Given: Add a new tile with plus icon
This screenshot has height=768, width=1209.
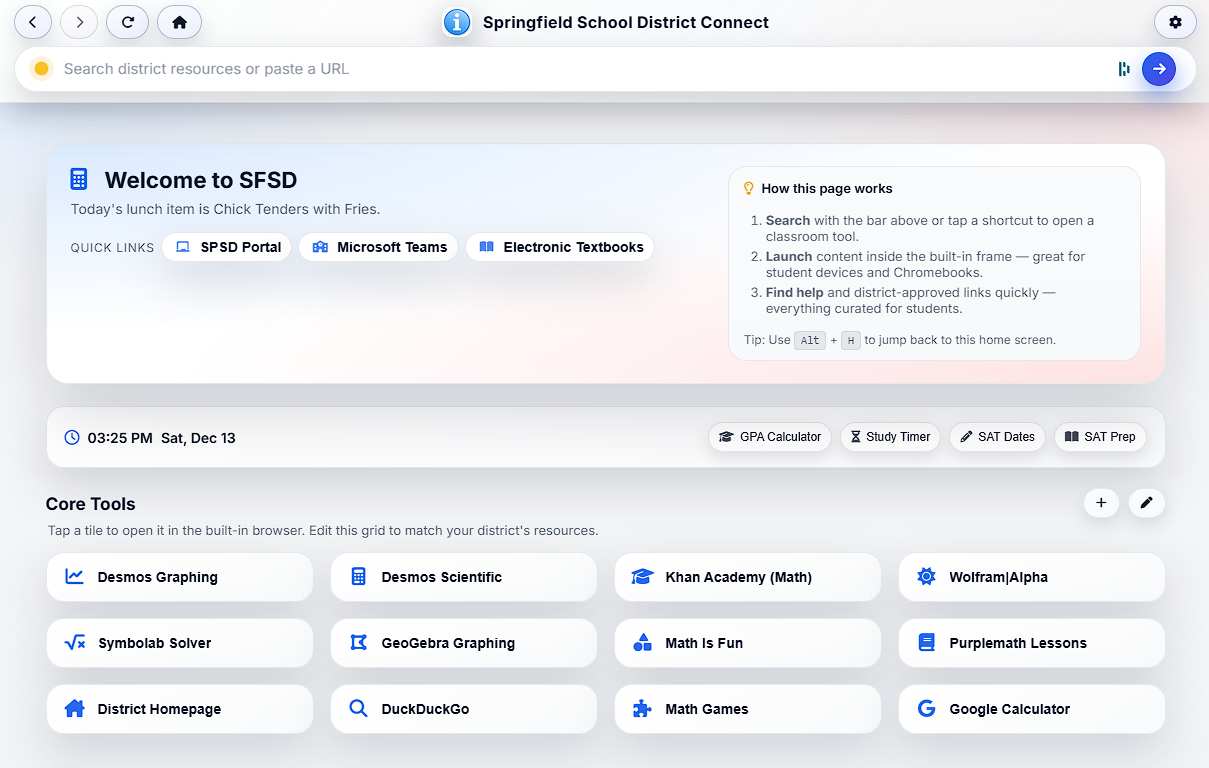Looking at the screenshot, I should pyautogui.click(x=1101, y=503).
